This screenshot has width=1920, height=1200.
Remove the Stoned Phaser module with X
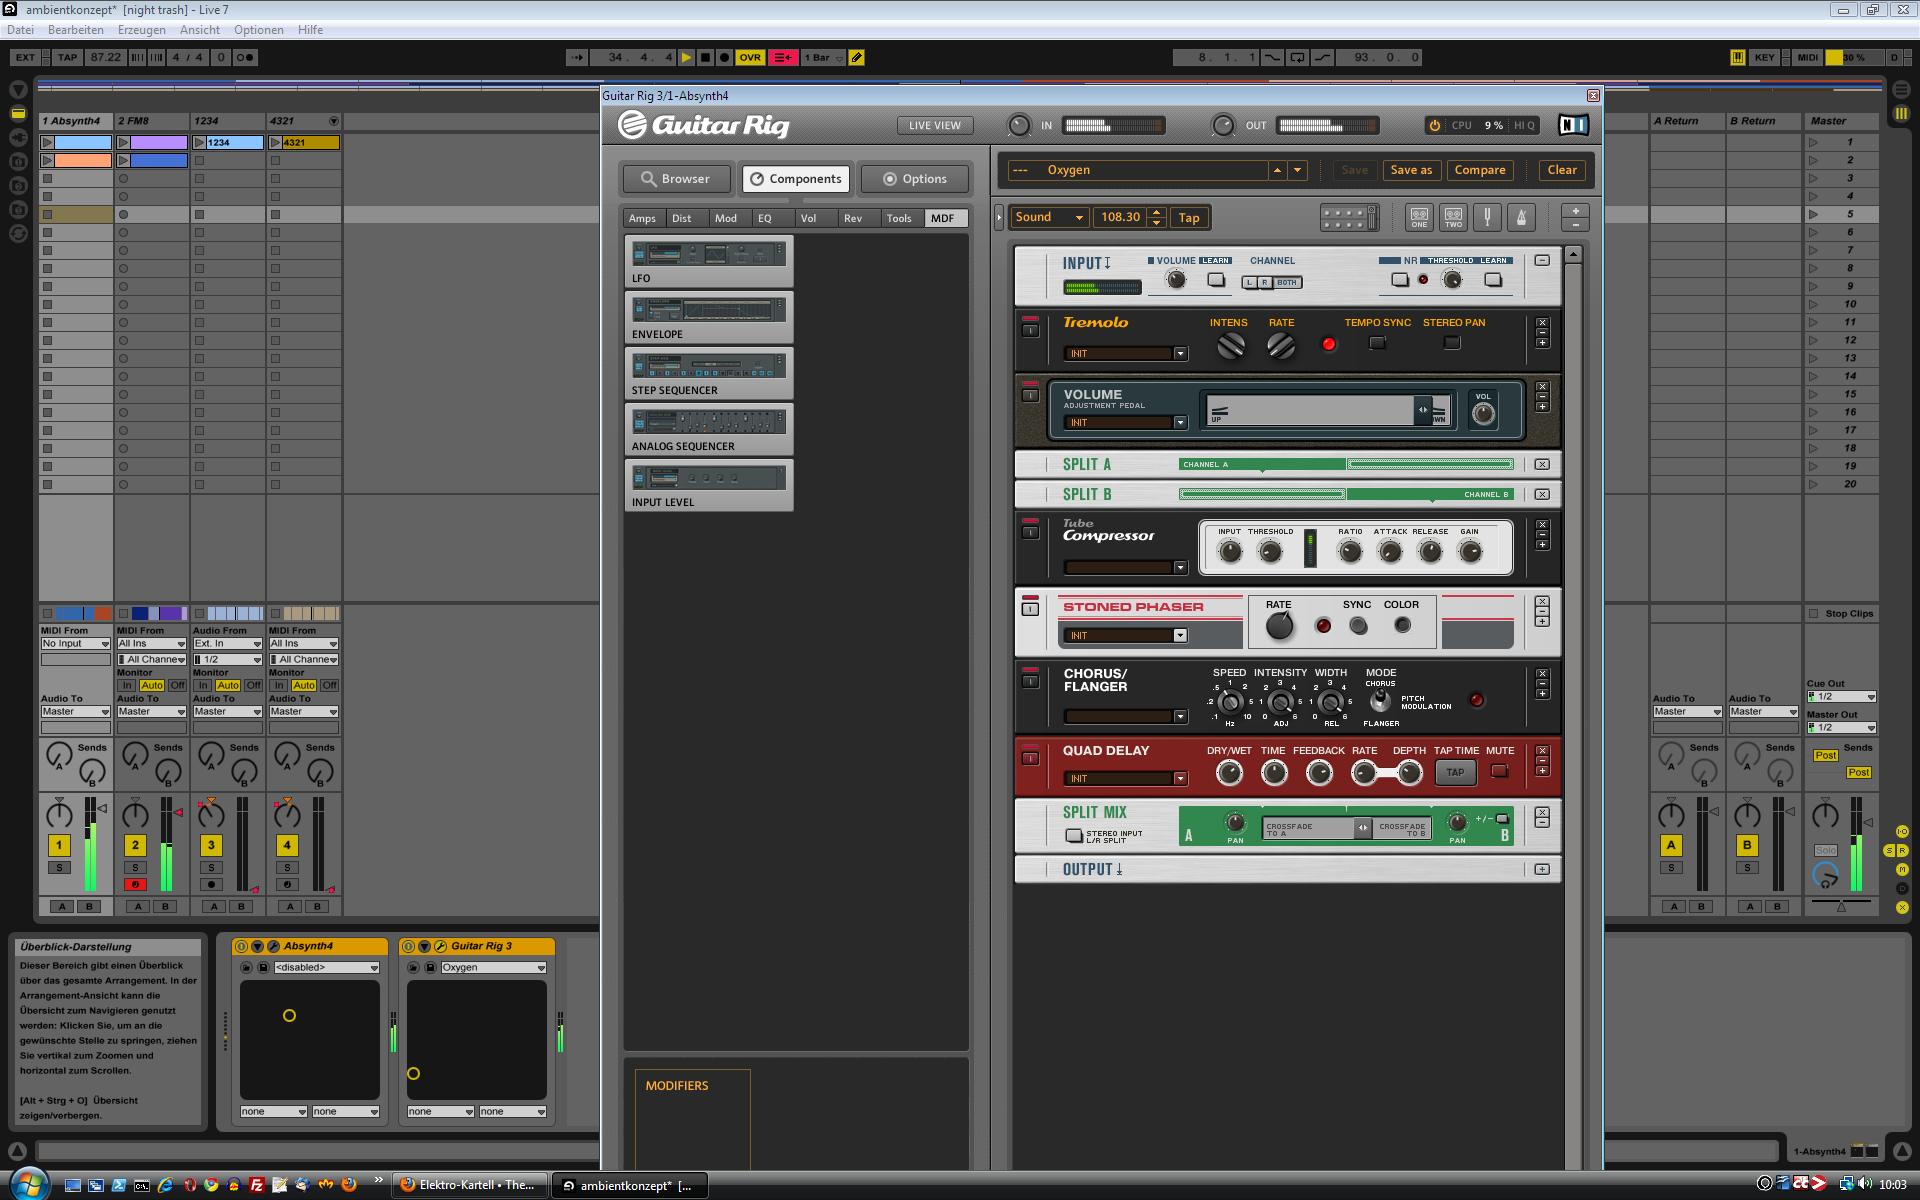coord(1542,602)
